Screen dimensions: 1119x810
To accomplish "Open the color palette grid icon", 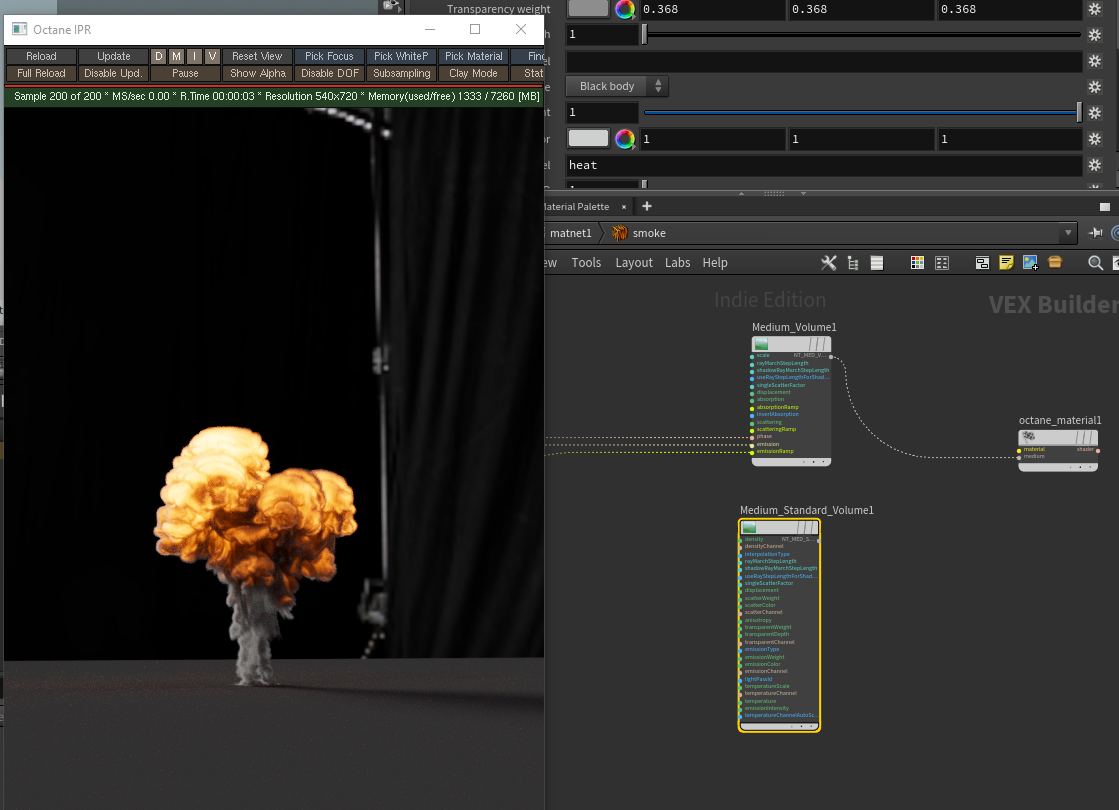I will click(x=917, y=263).
